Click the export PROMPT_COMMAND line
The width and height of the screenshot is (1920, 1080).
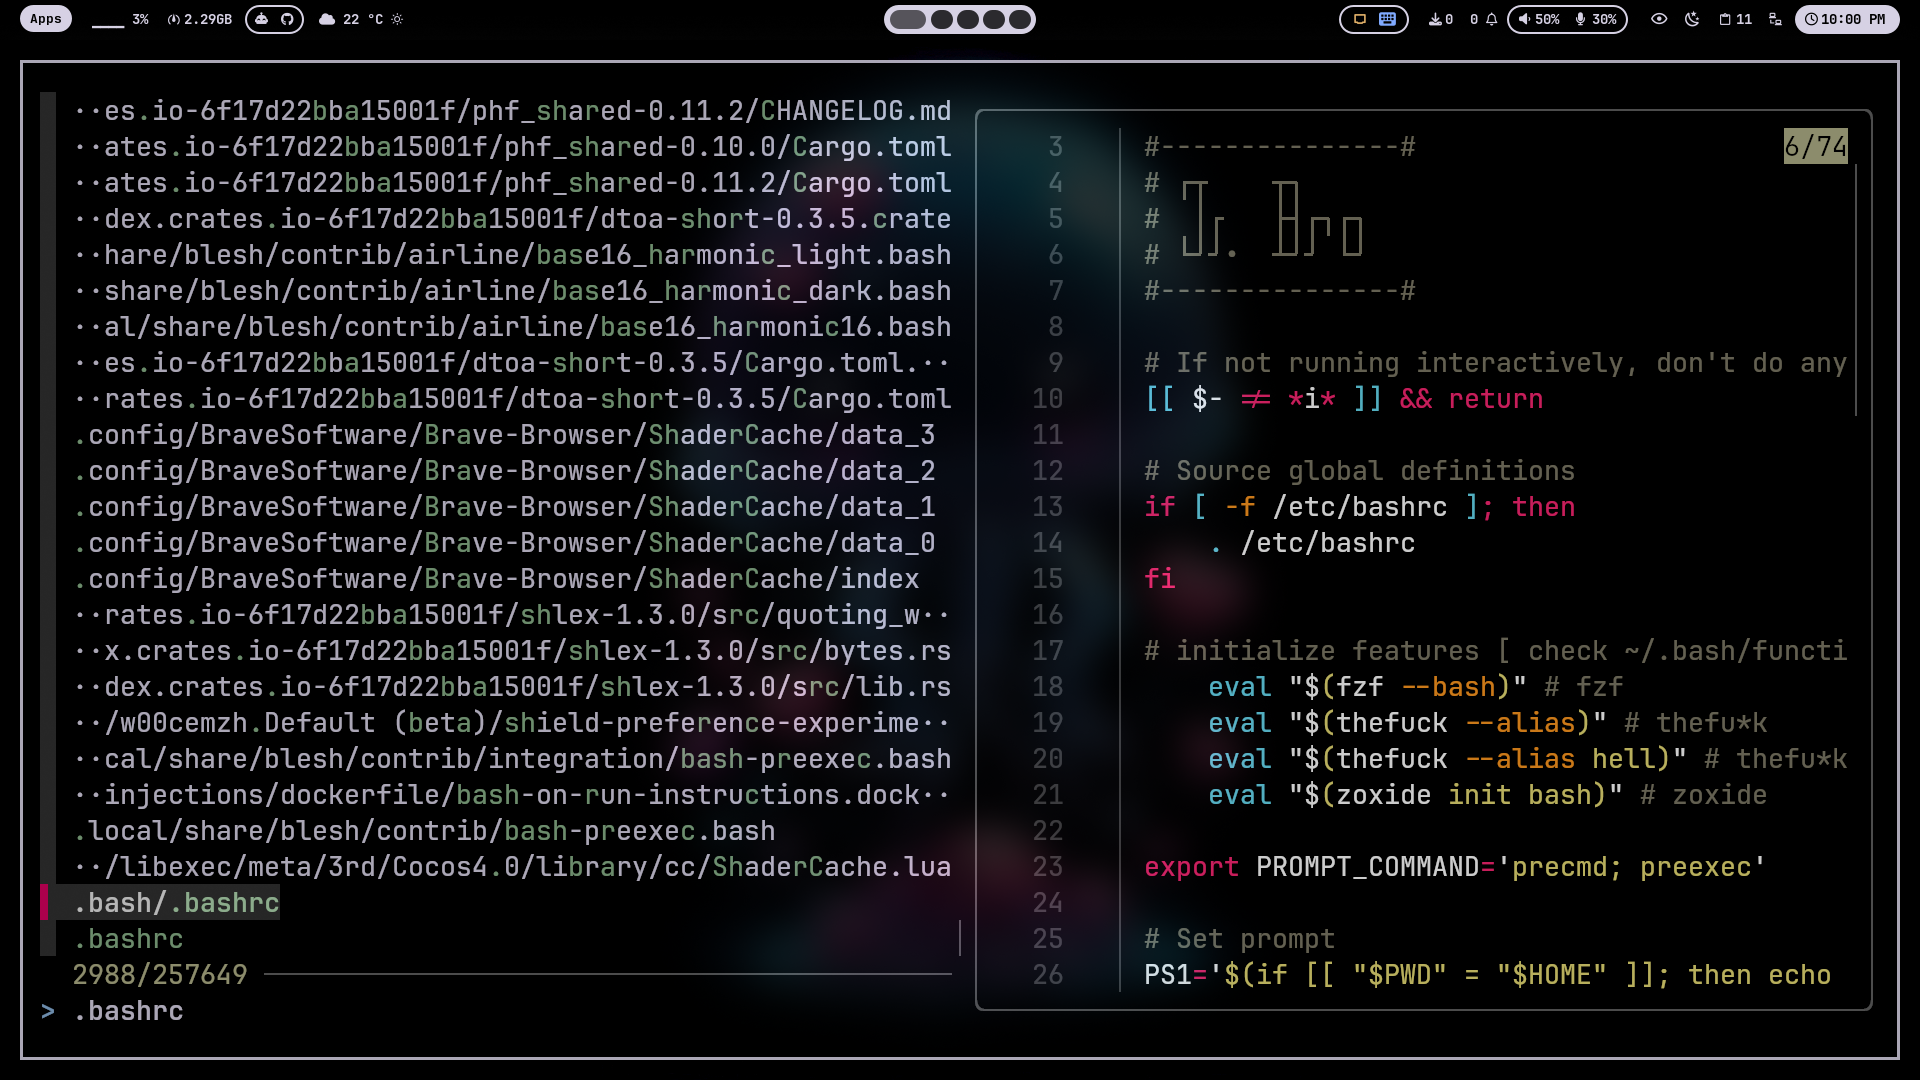(1456, 867)
